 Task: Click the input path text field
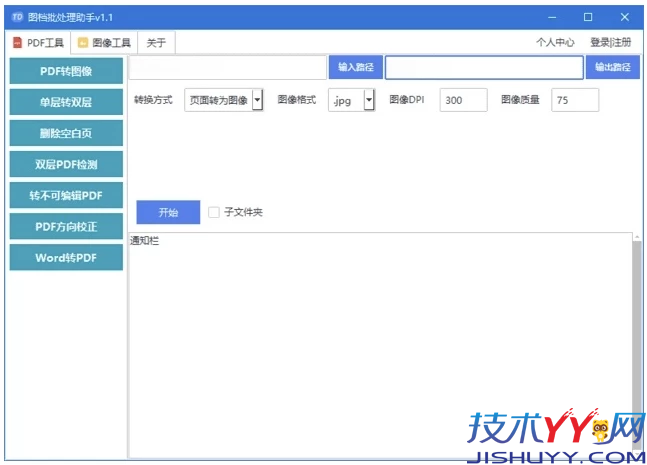click(x=228, y=67)
